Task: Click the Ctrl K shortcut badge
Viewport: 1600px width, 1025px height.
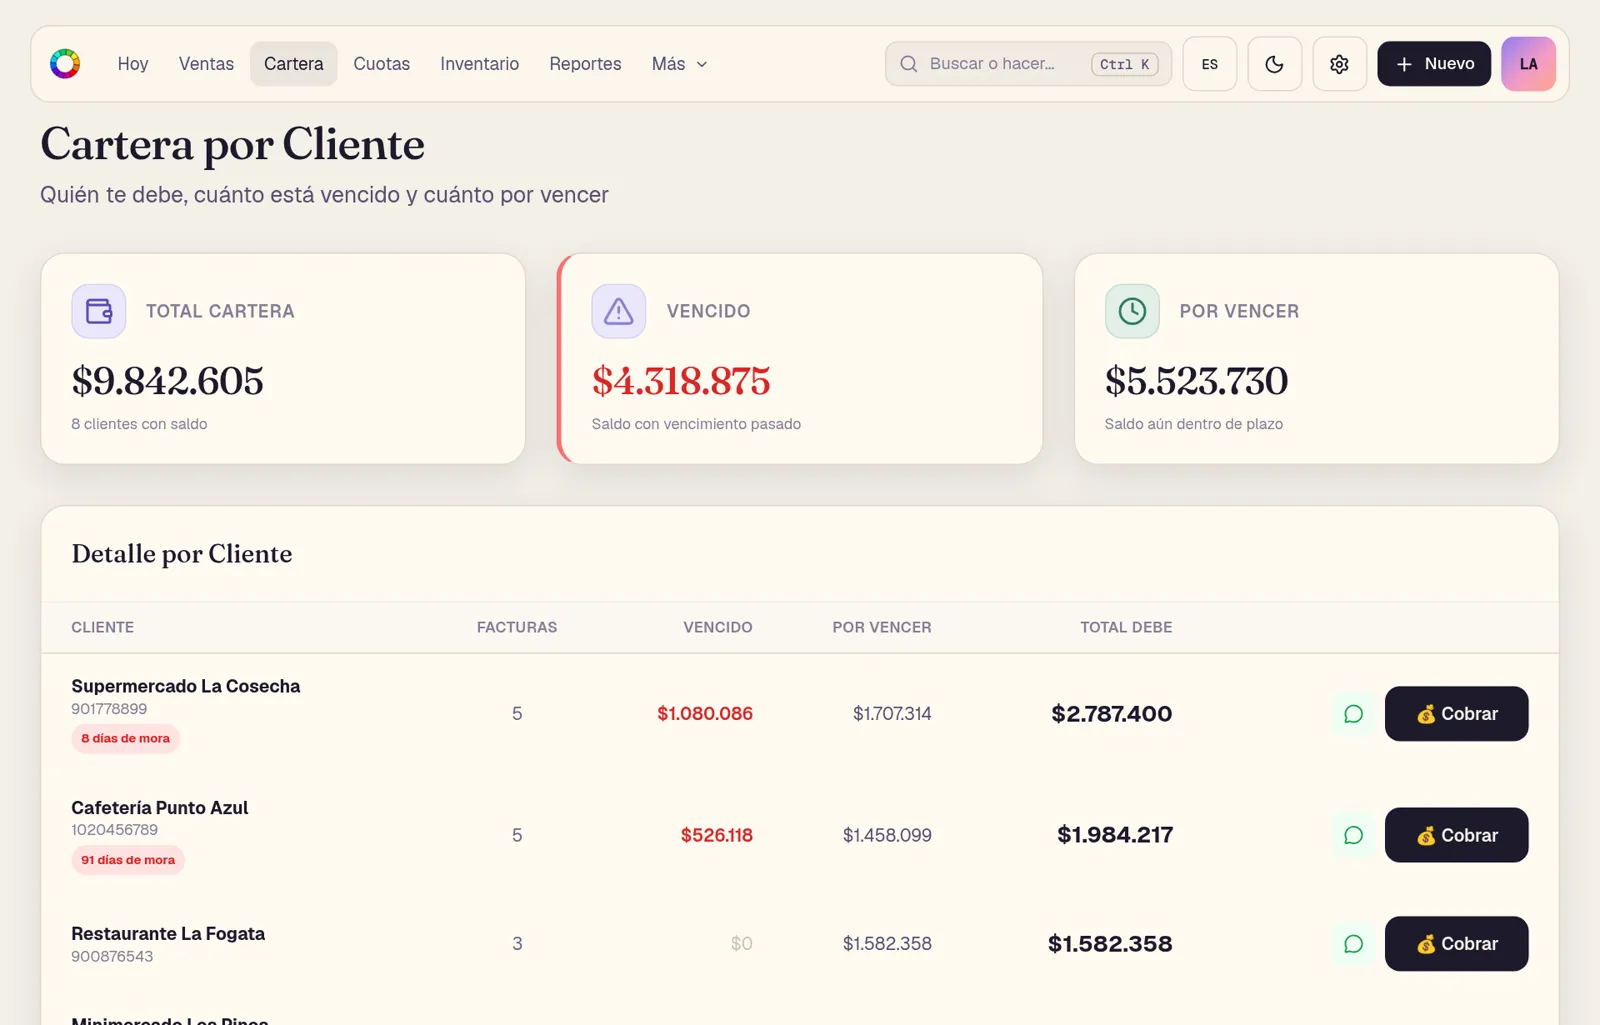Action: [1125, 64]
